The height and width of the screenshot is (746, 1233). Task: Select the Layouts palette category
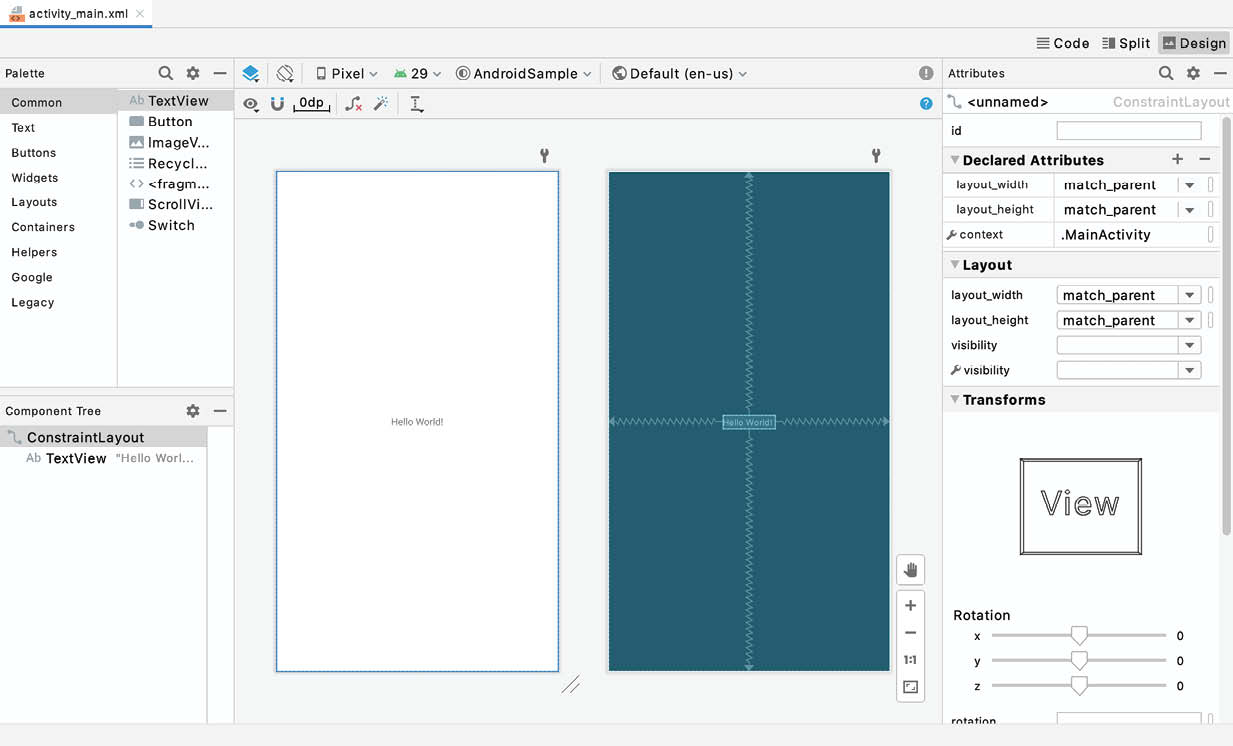(58, 201)
